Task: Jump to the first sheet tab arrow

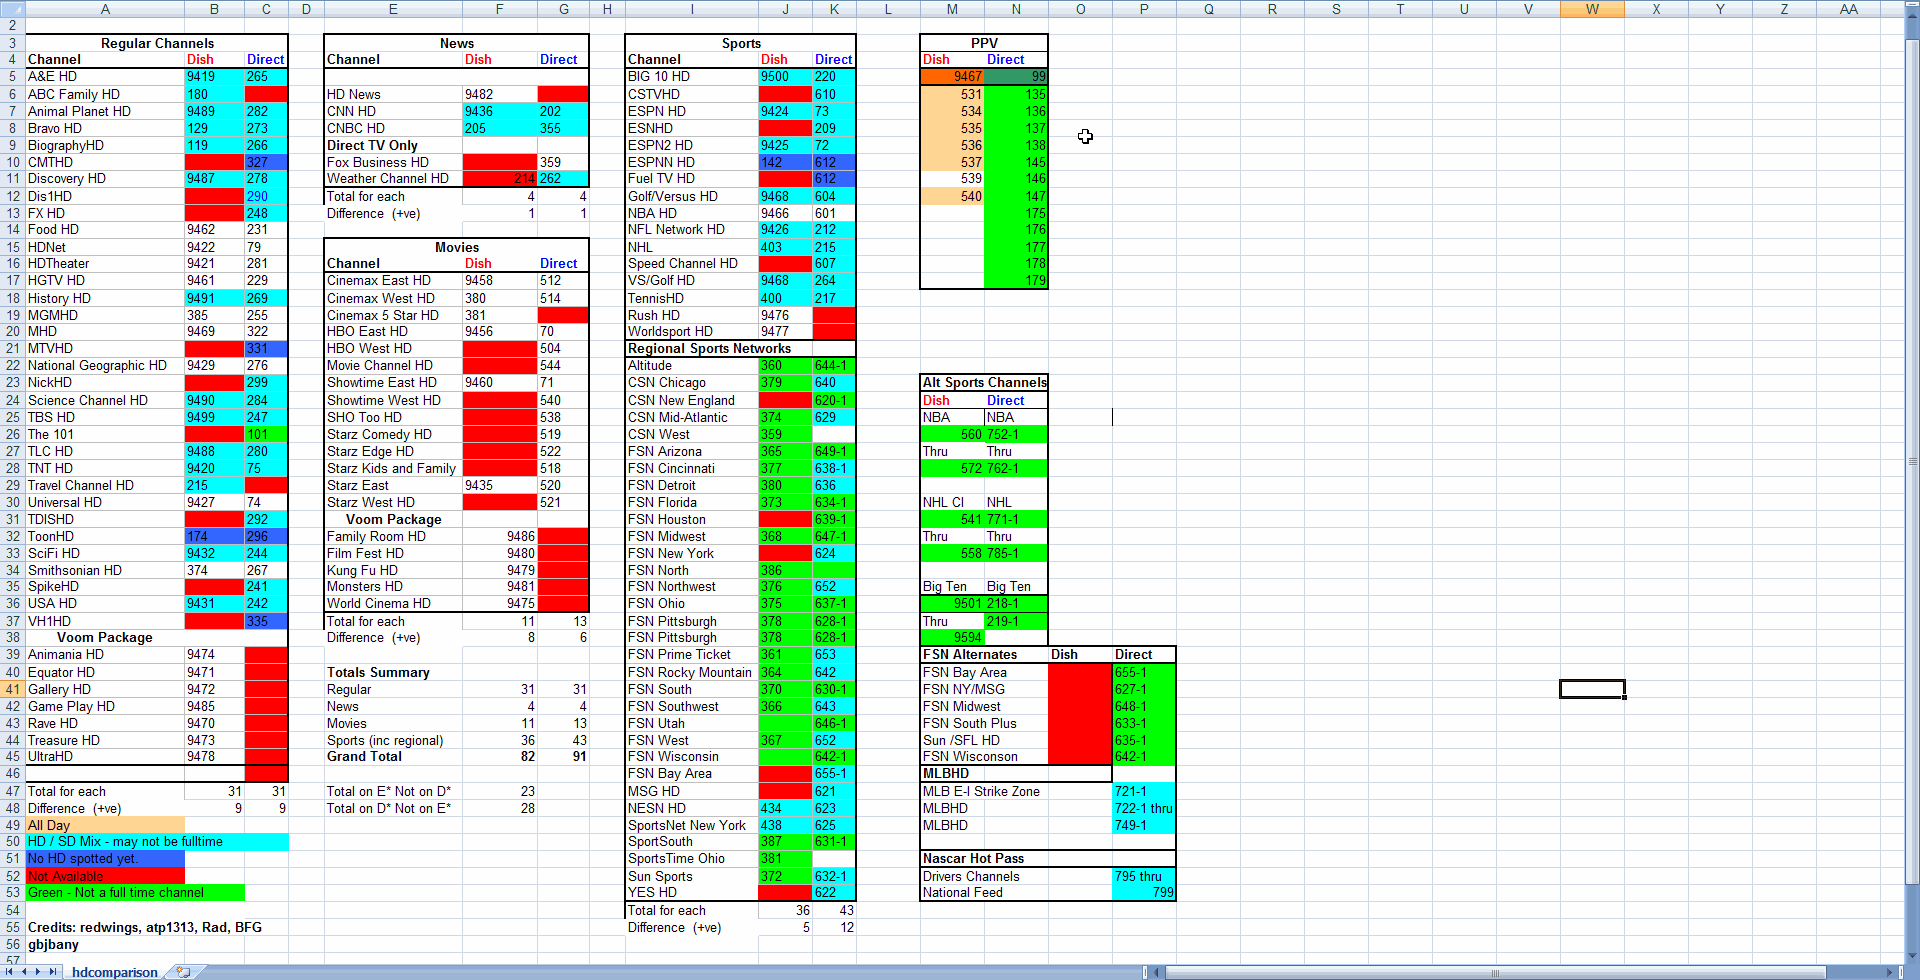Action: click(x=11, y=972)
